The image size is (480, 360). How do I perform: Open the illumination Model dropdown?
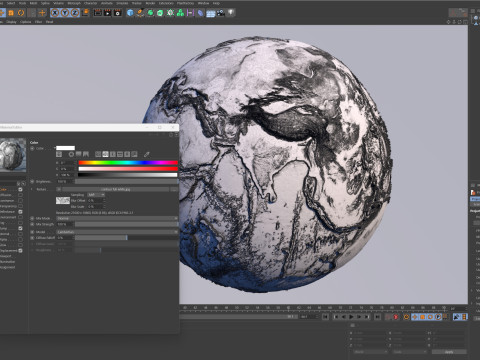click(117, 232)
